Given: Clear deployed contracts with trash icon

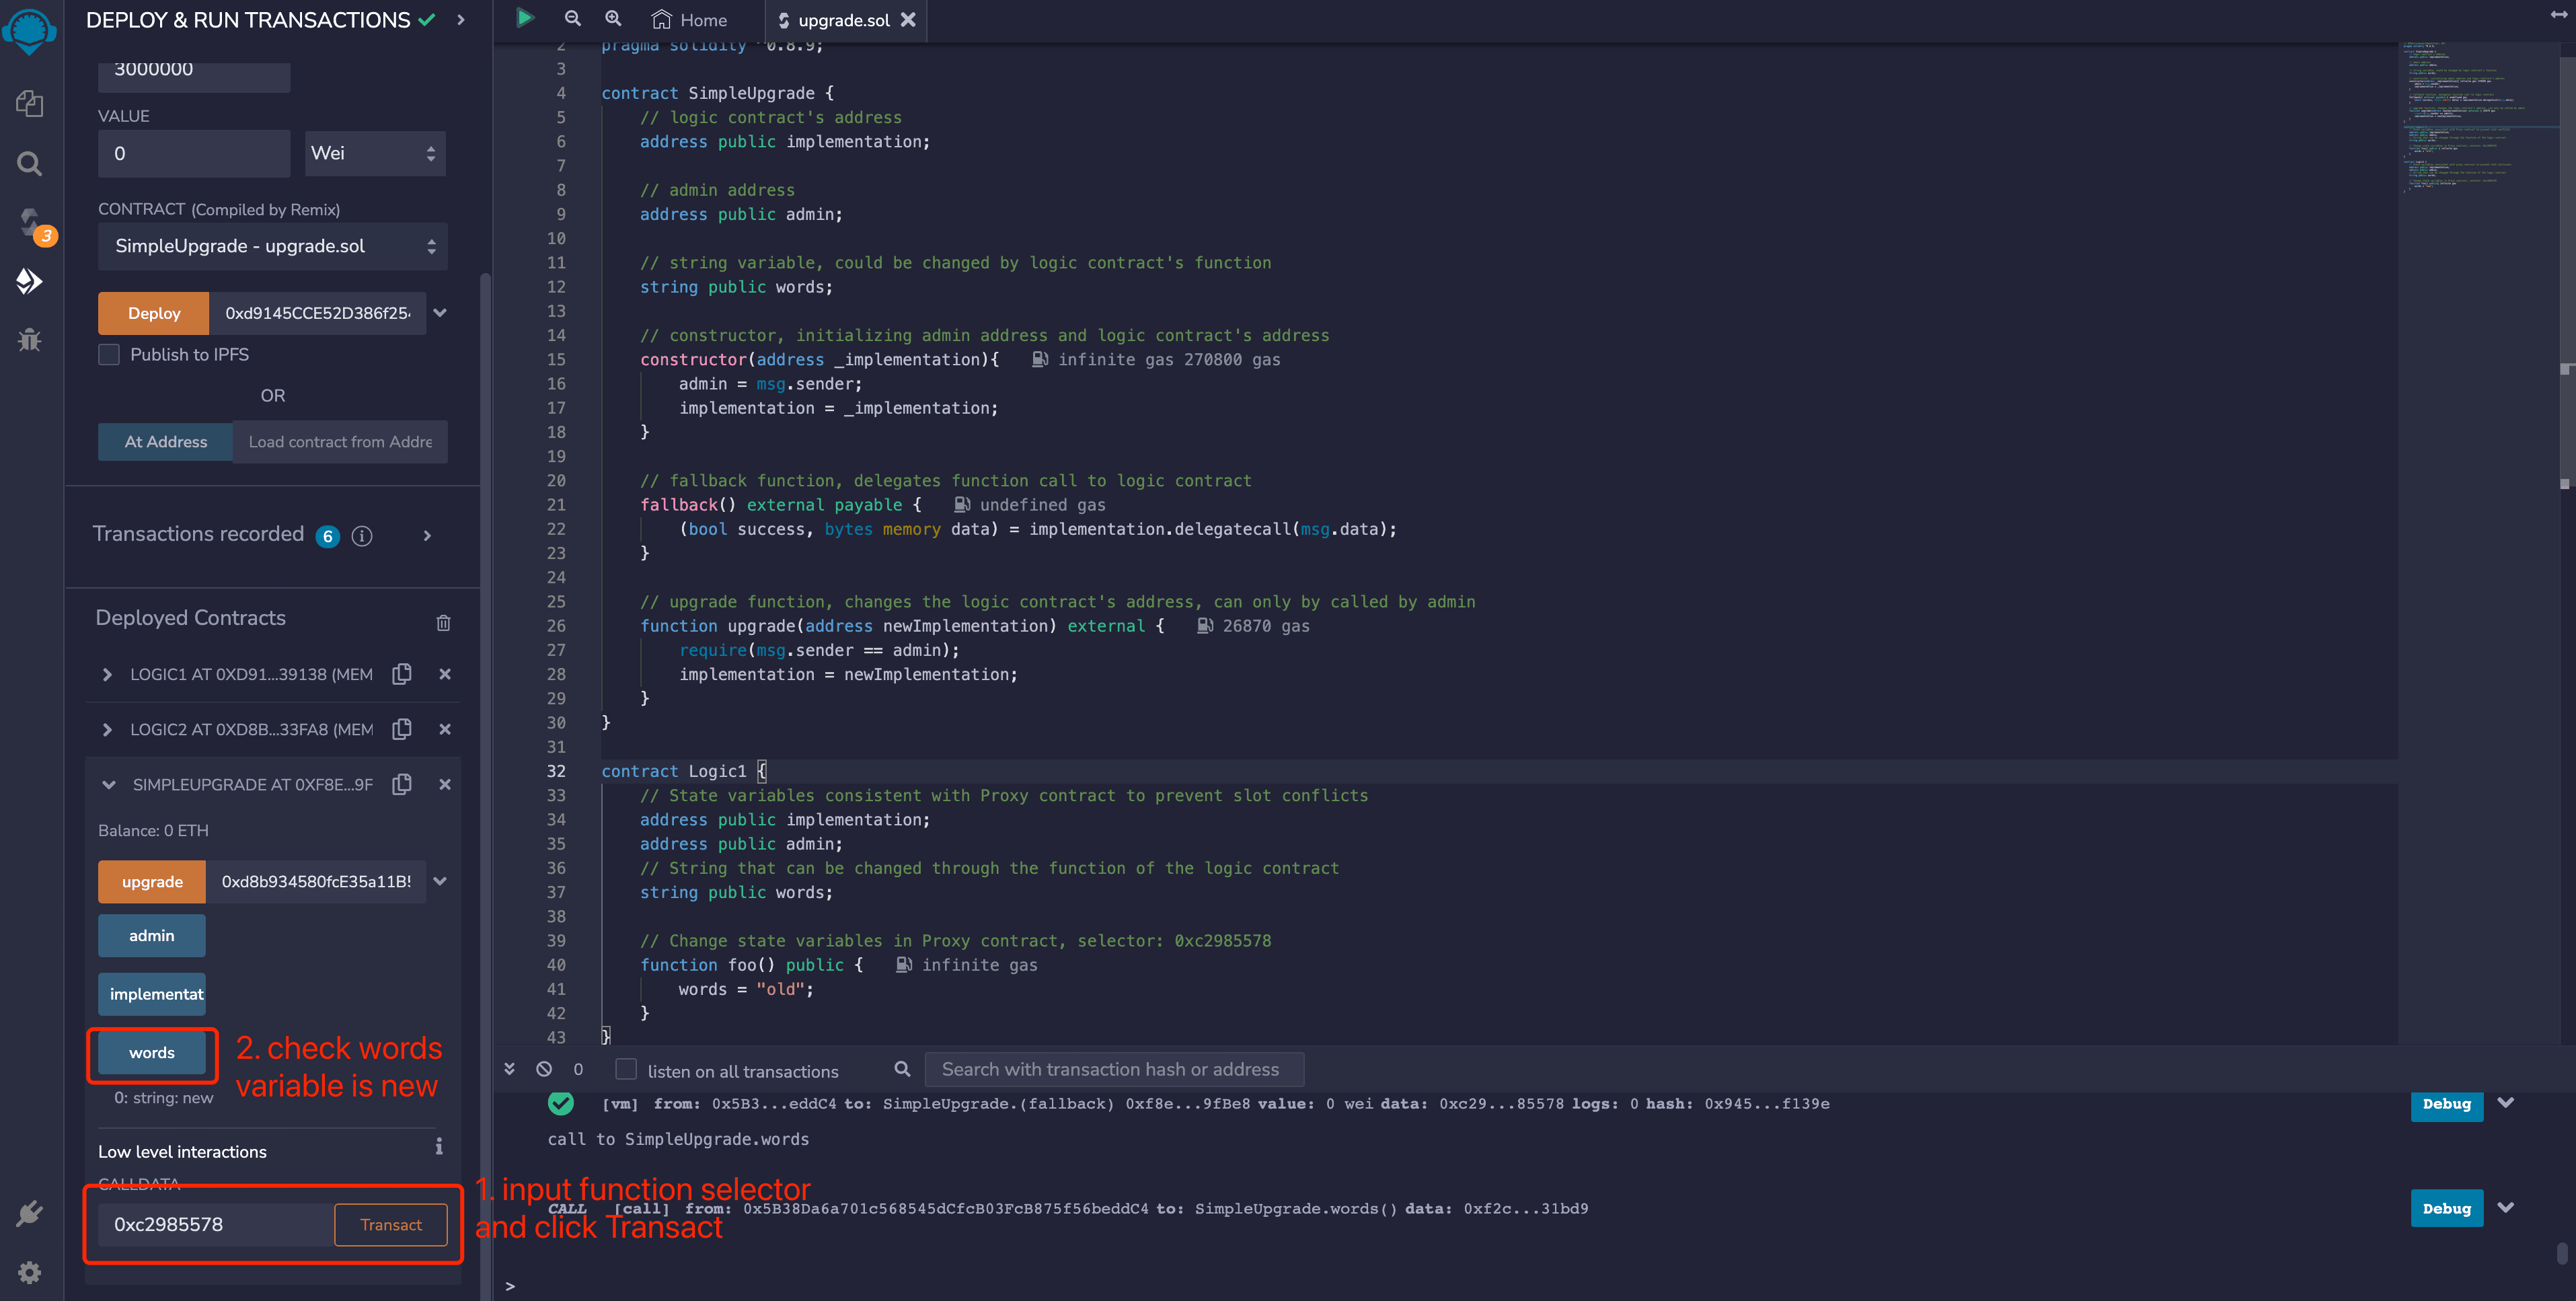Looking at the screenshot, I should (x=443, y=622).
